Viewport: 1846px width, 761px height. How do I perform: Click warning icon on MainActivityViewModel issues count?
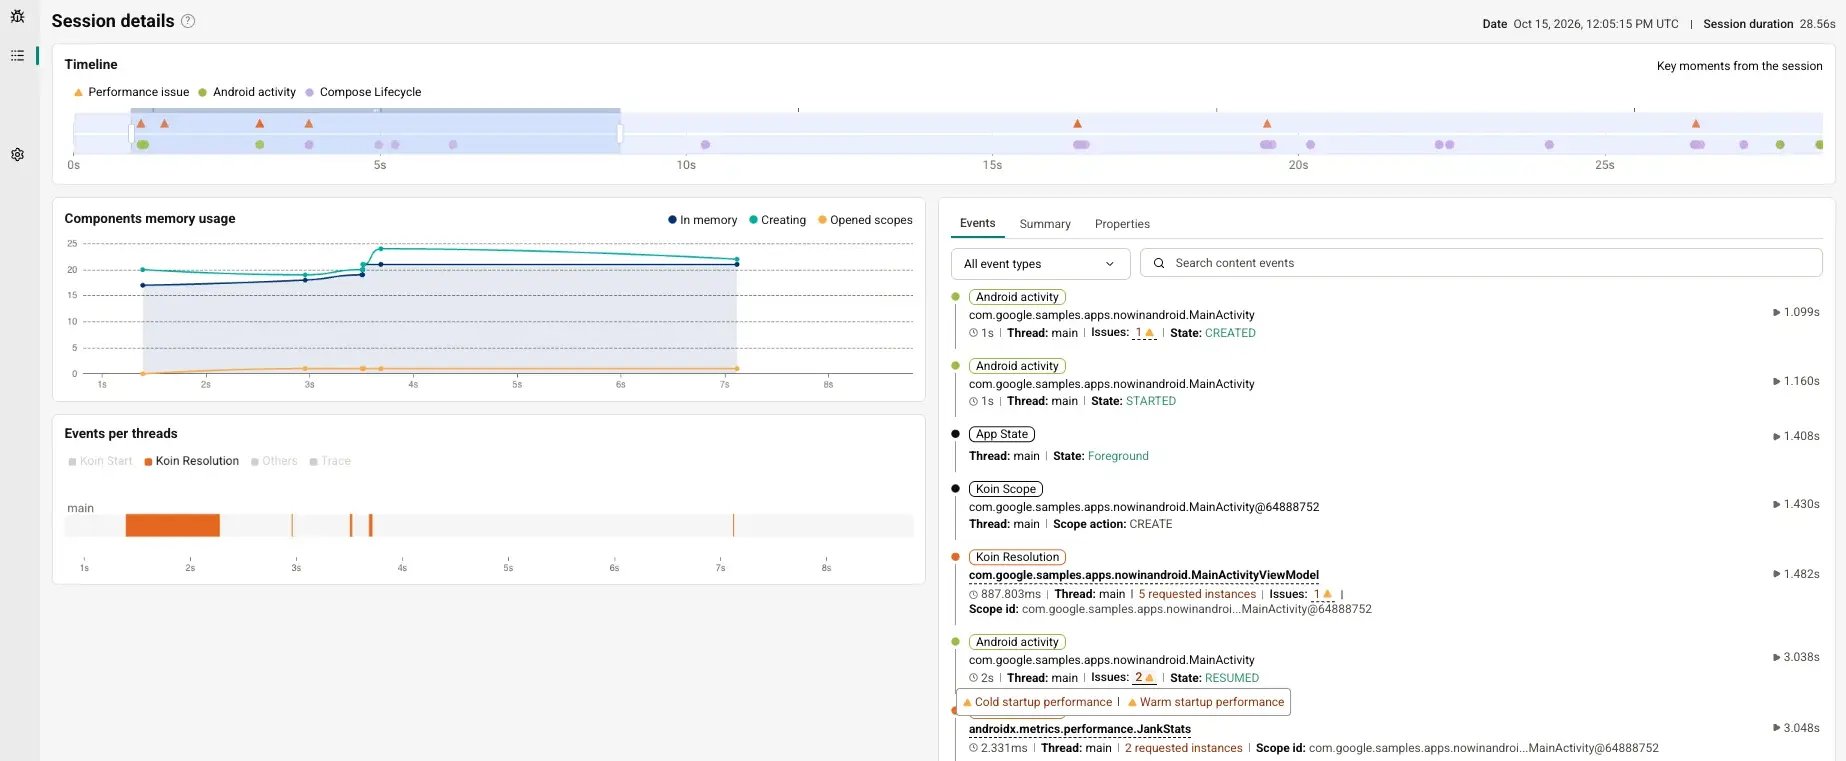[1327, 594]
